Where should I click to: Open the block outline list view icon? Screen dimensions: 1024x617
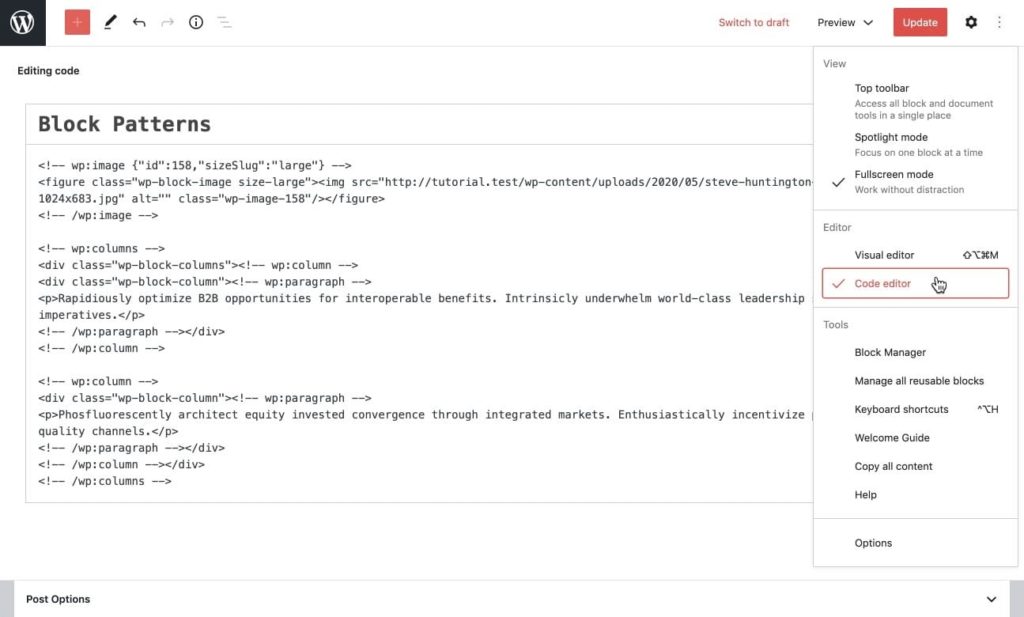point(224,21)
